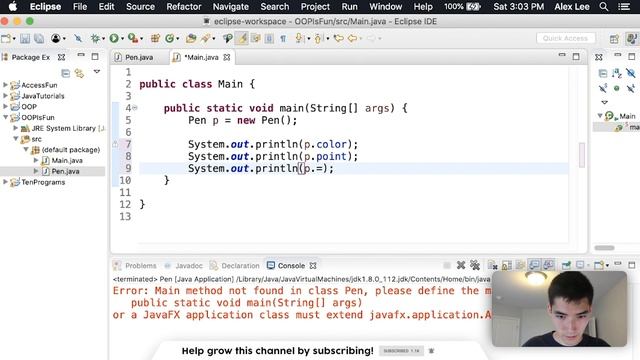The height and width of the screenshot is (360, 640).
Task: Run the program with green play button
Action: [x=114, y=38]
